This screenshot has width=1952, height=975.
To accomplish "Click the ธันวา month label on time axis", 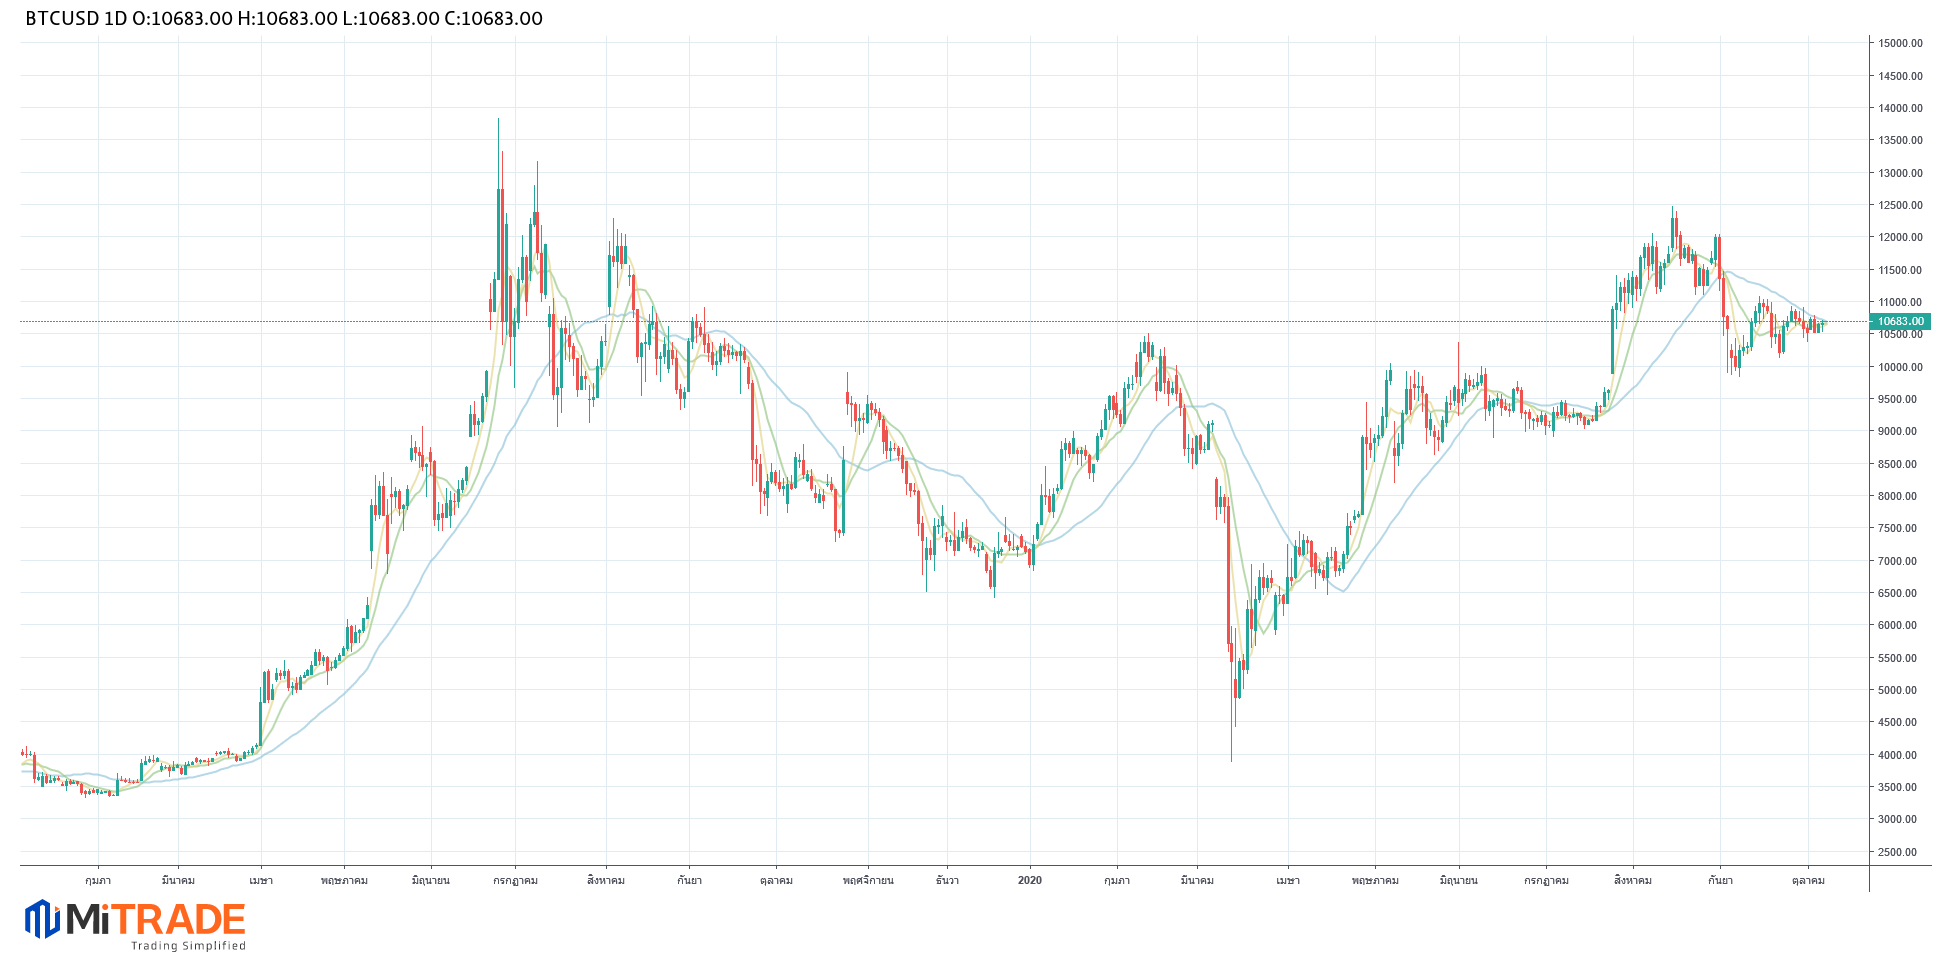I will point(947,881).
